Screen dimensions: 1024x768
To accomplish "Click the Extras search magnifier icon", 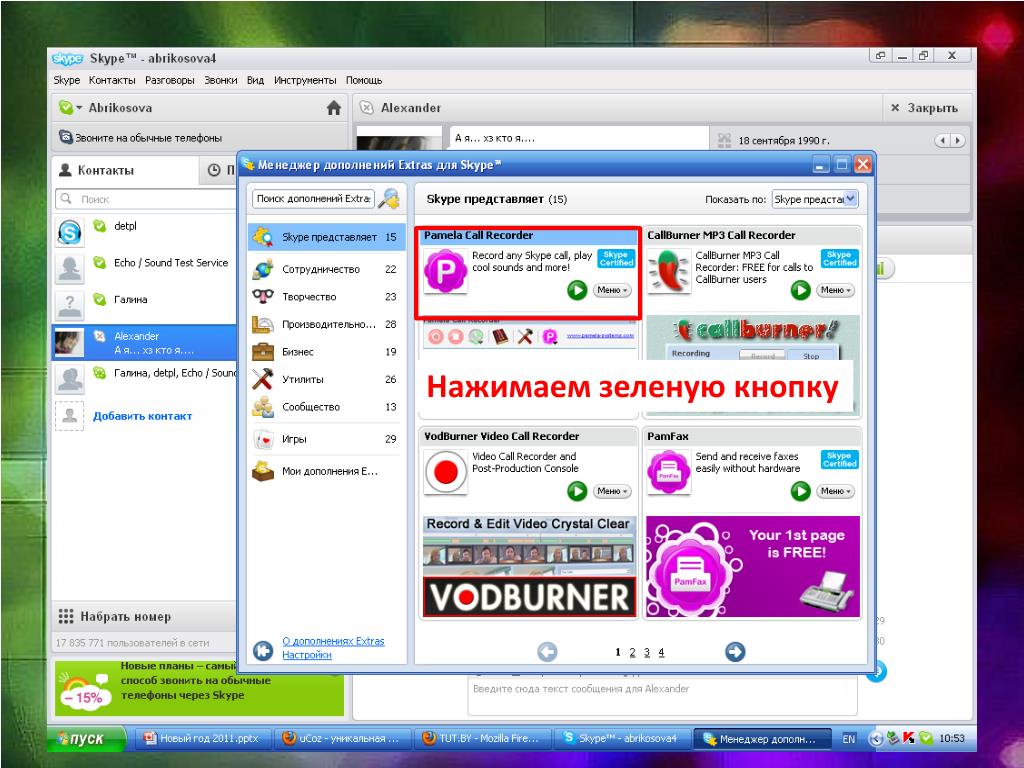I will [389, 199].
